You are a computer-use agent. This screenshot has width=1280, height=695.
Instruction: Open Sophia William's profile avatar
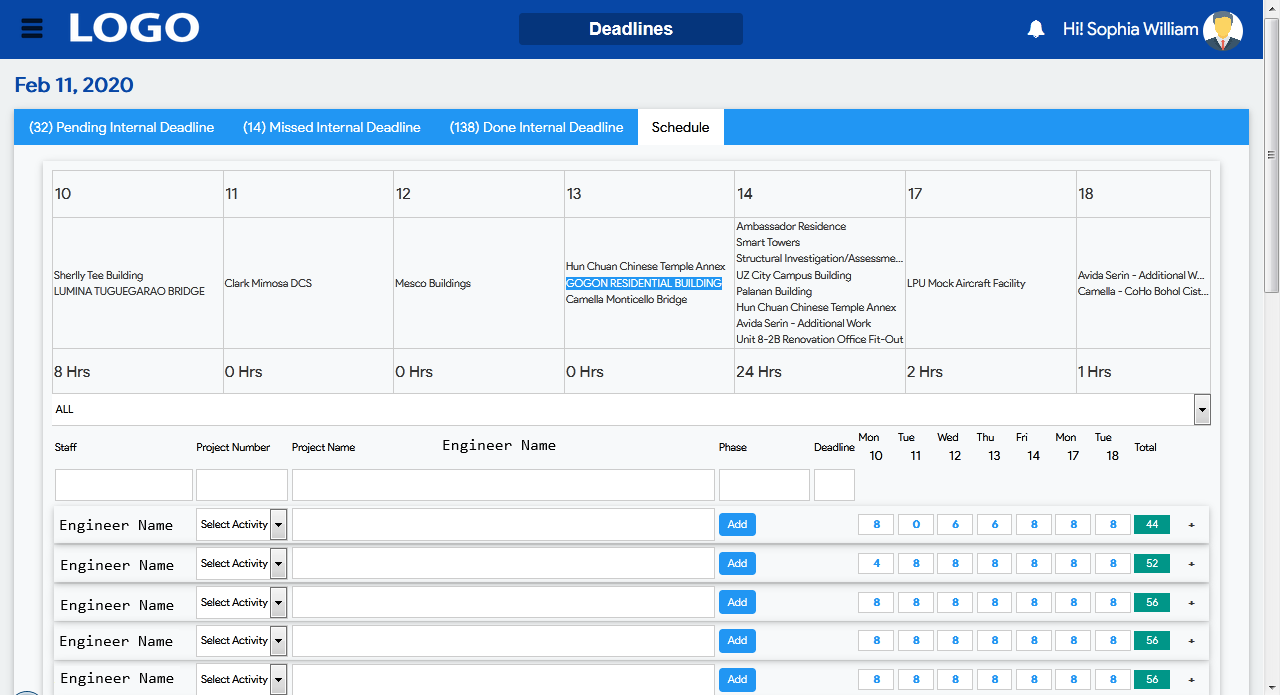point(1222,30)
